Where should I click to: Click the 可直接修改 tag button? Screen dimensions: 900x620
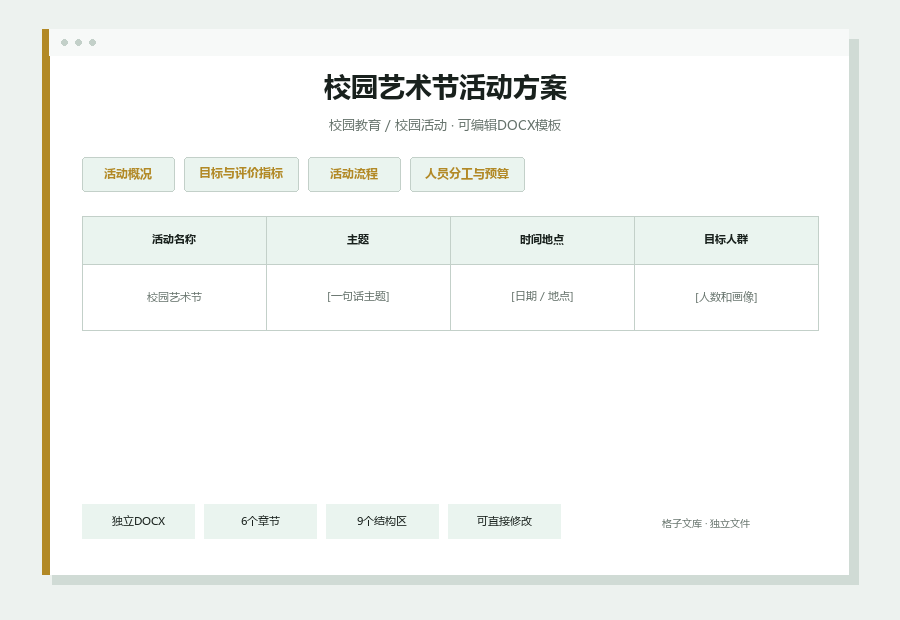[504, 521]
